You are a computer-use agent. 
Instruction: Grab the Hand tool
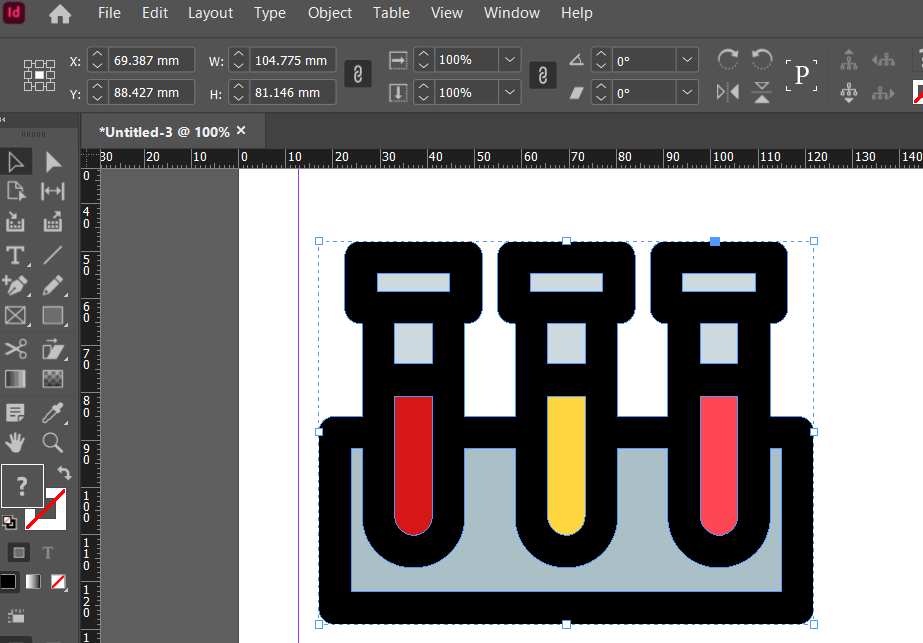(15, 443)
